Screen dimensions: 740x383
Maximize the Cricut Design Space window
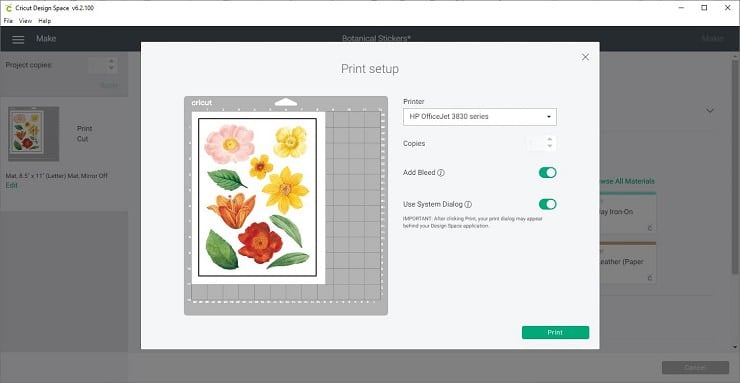(704, 8)
